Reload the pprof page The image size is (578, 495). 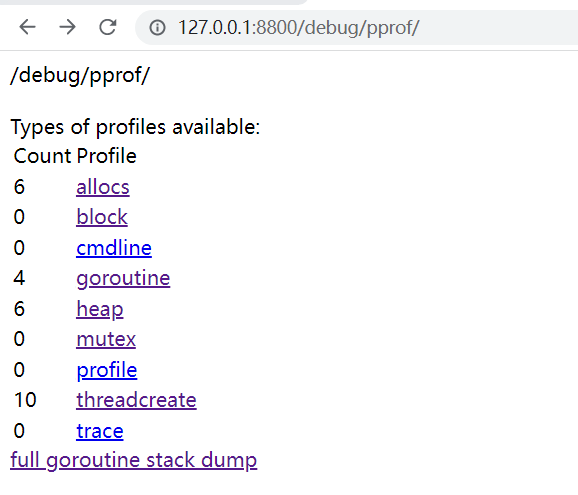[x=108, y=27]
